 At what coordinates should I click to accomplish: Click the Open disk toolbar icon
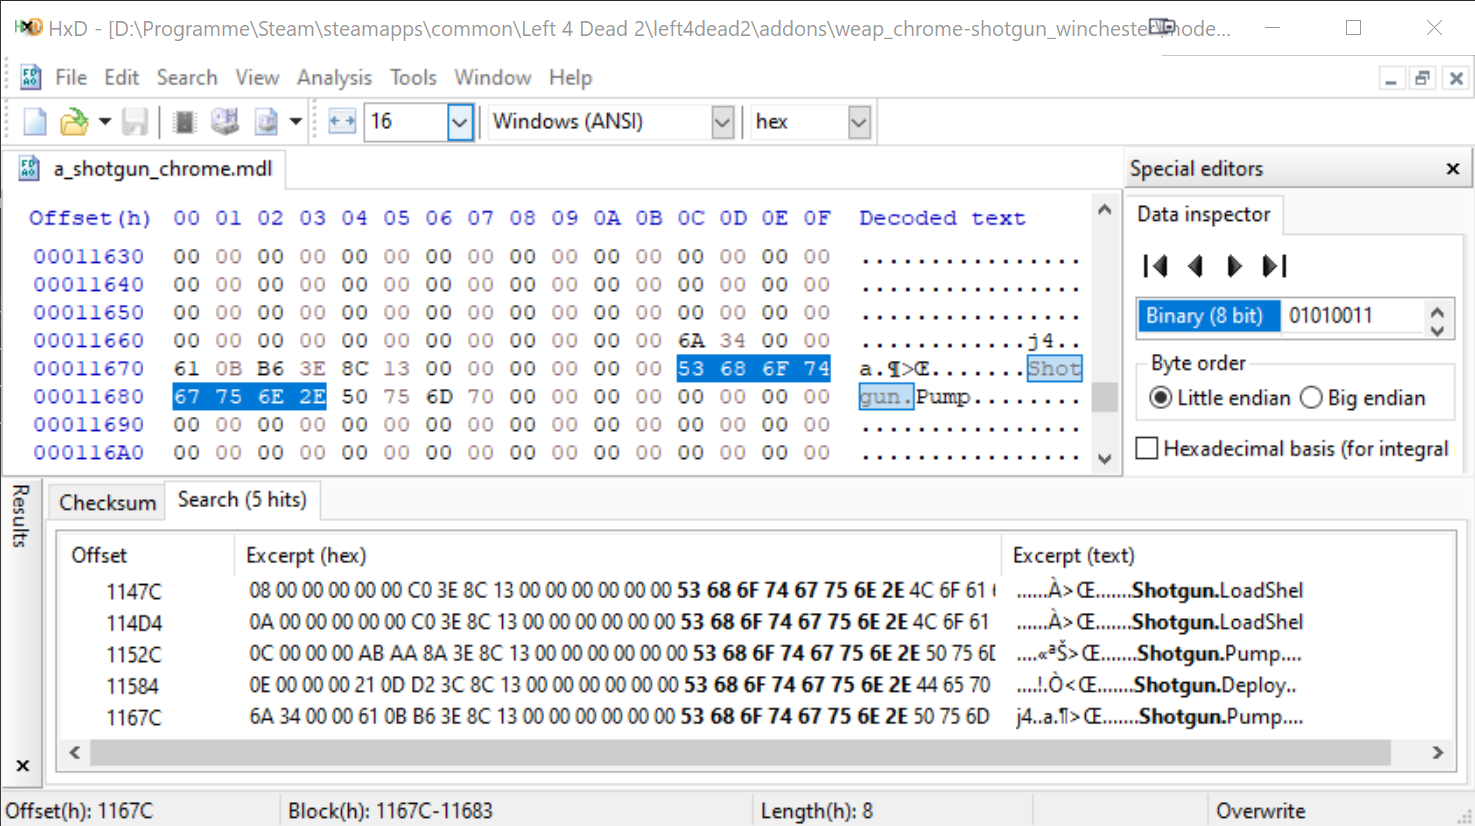[225, 122]
